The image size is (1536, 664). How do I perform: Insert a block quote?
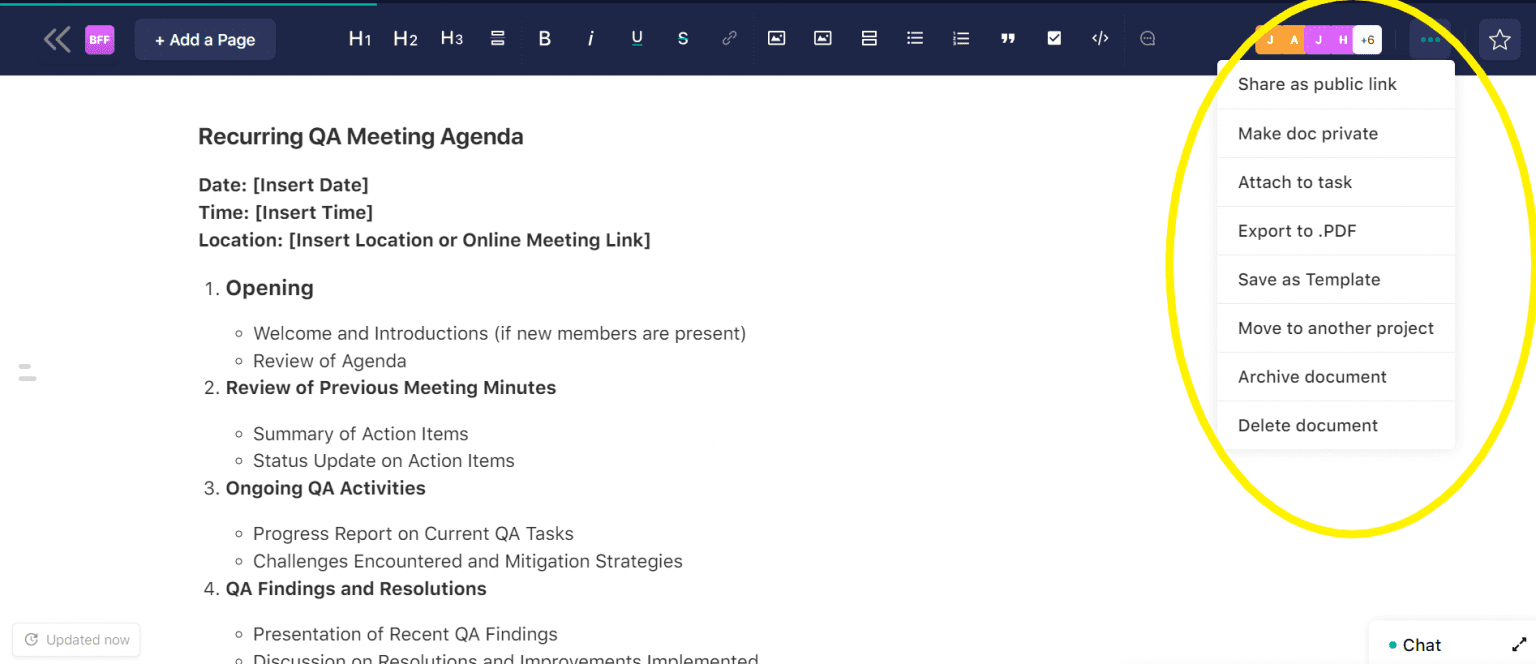[1007, 38]
